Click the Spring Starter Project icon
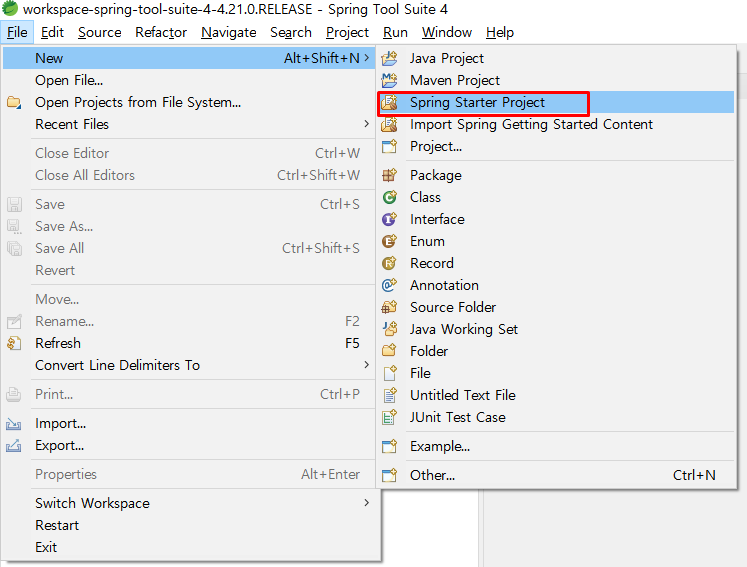The image size is (747, 567). 389,102
